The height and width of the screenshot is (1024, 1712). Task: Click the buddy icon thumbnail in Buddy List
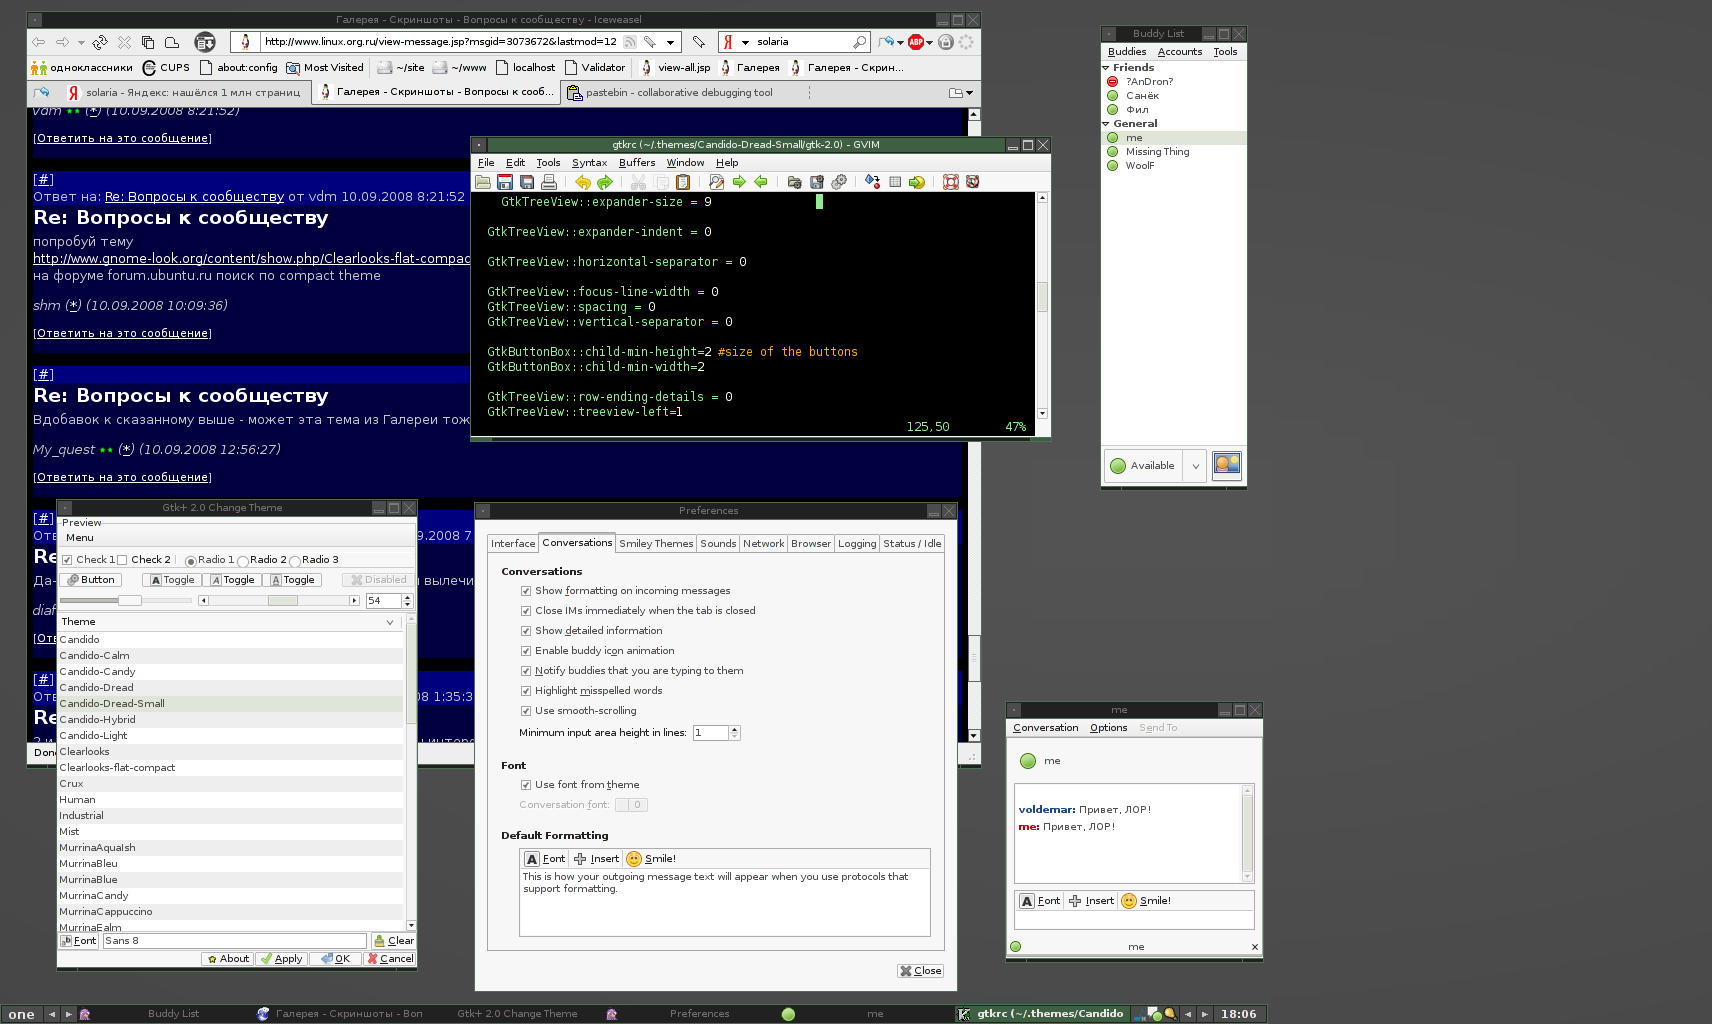click(1227, 465)
